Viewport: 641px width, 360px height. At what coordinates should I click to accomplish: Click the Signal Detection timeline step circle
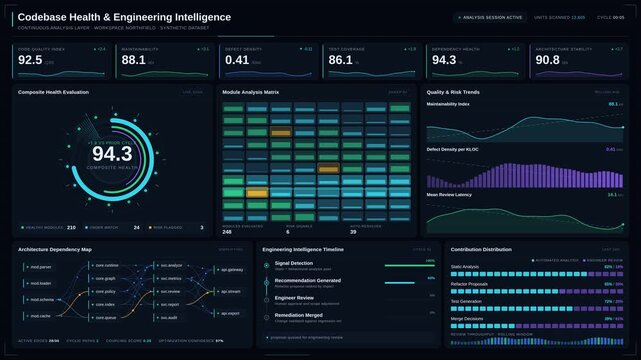pyautogui.click(x=267, y=266)
